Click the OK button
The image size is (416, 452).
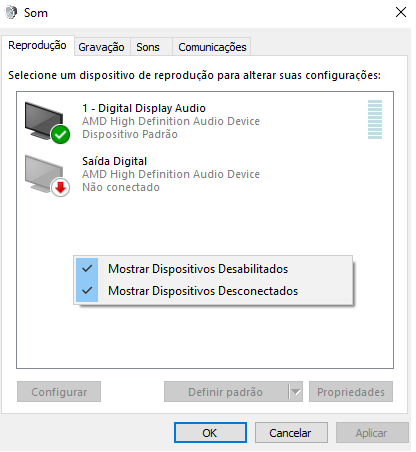210,433
